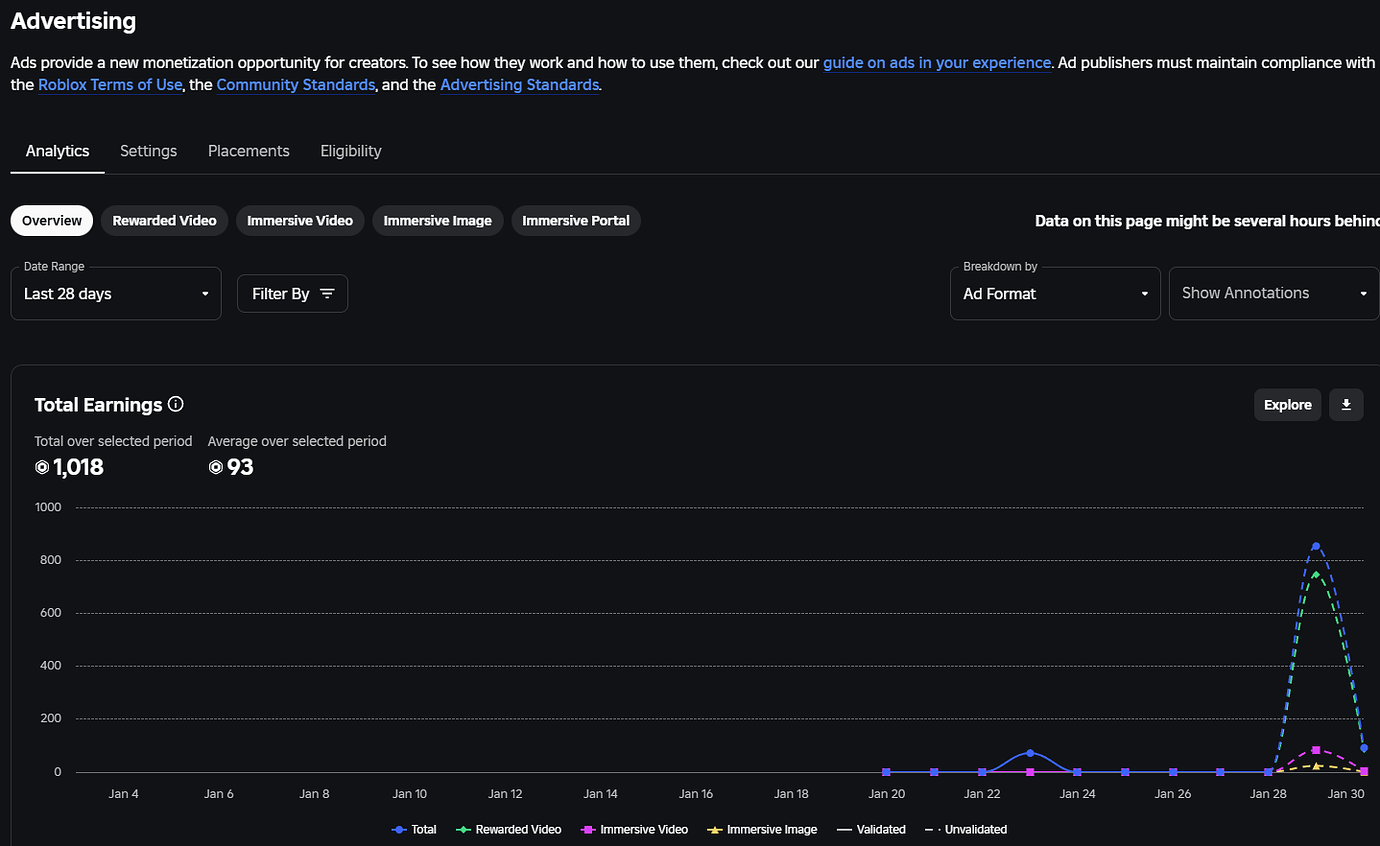Toggle the Overview filter pill
This screenshot has width=1380, height=846.
coord(51,220)
